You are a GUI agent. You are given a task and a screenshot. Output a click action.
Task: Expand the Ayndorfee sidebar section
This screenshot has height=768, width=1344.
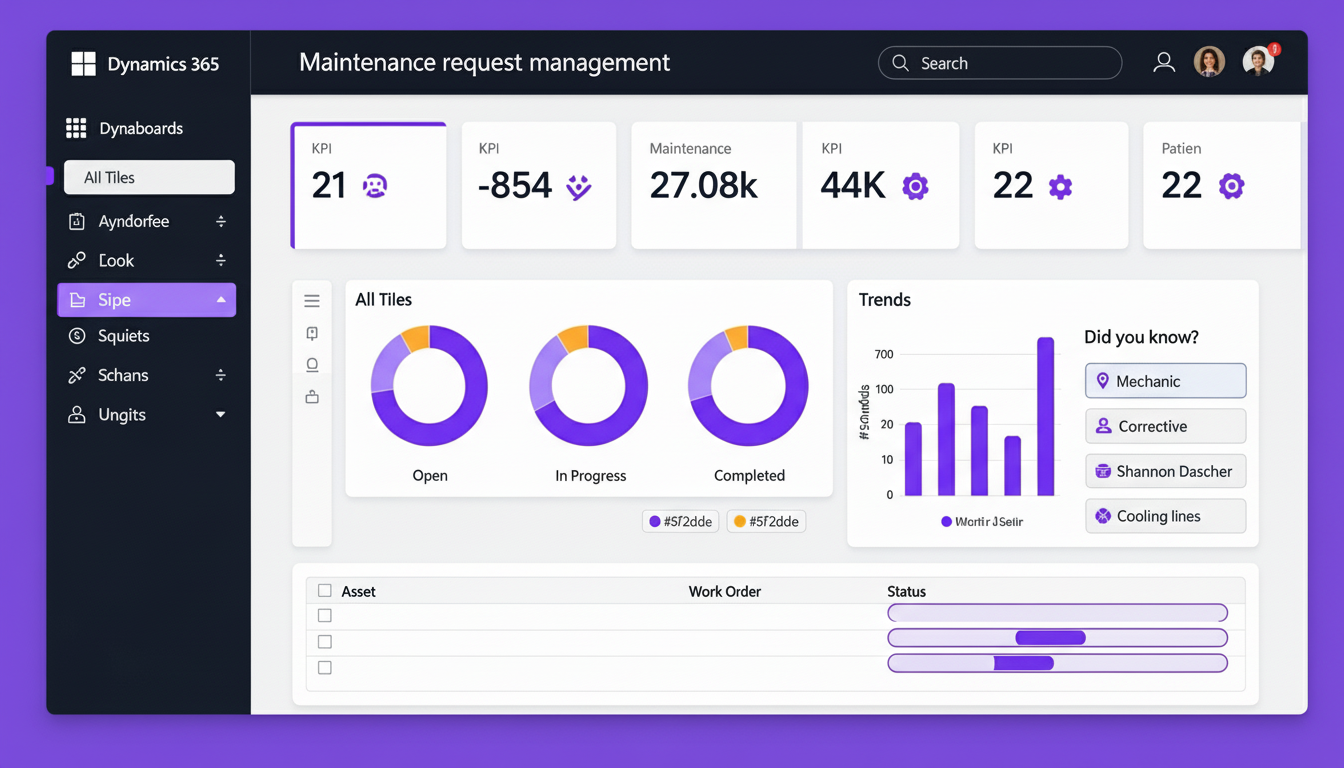(x=221, y=221)
